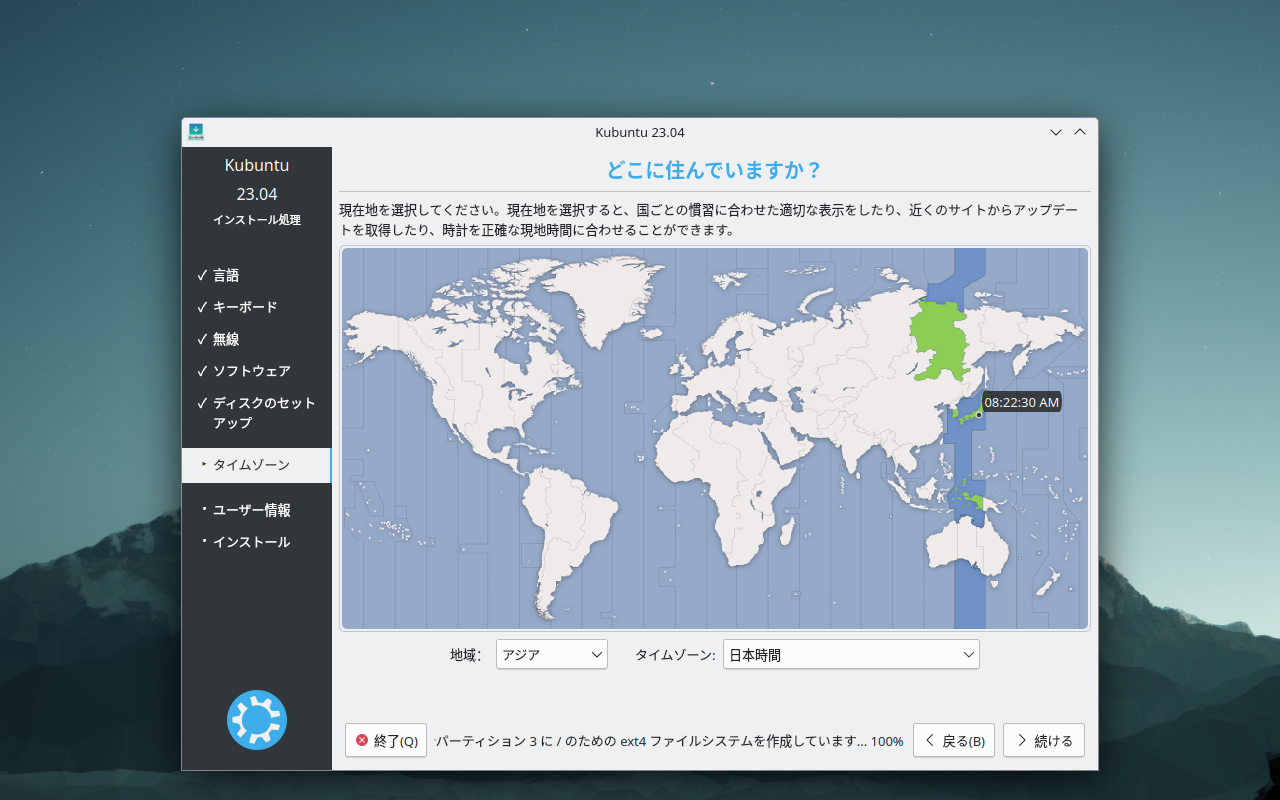
Task: Click the インストール処理 sidebar subtitle
Action: pos(257,220)
